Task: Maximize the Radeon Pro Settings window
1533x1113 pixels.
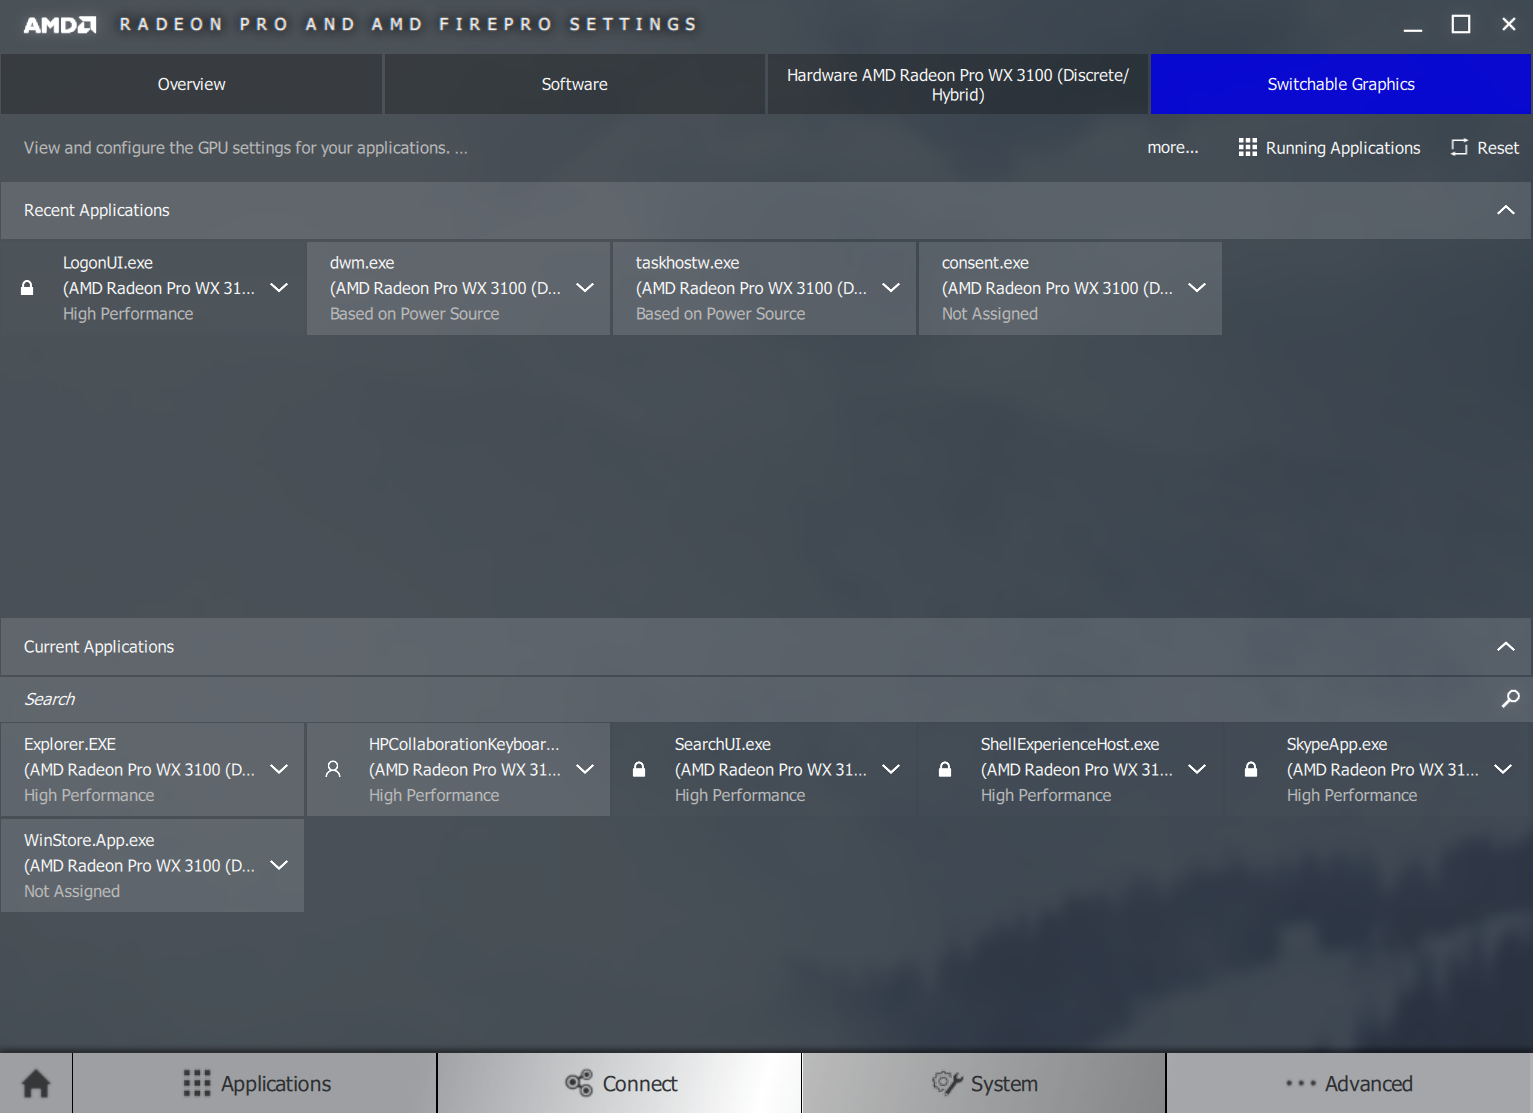Action: [x=1461, y=24]
